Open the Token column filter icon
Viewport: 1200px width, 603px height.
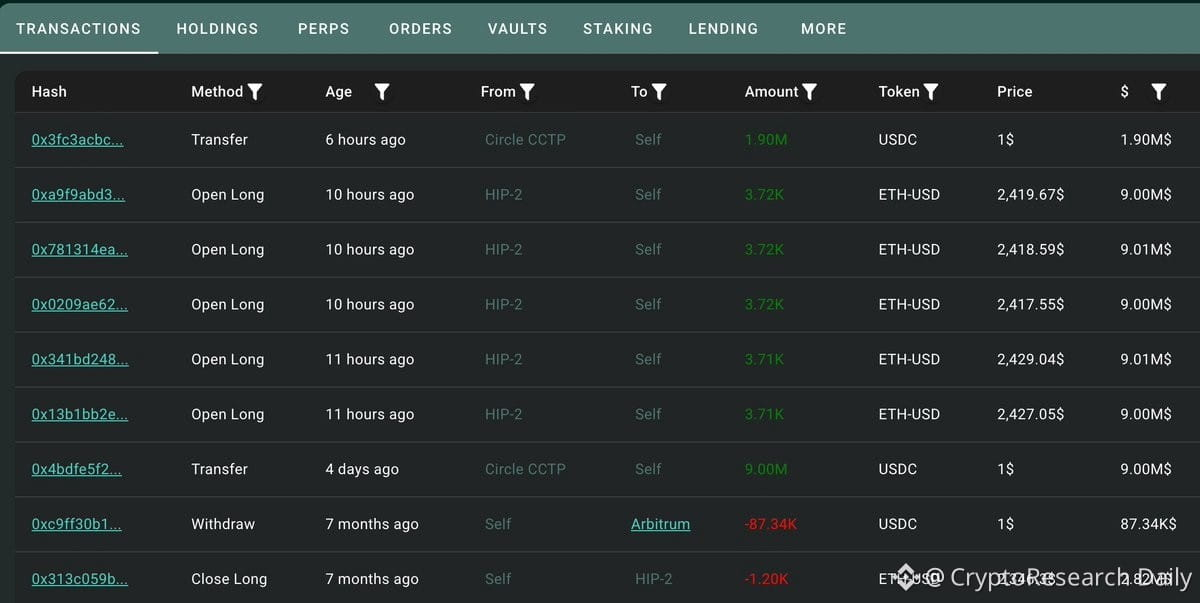931,92
